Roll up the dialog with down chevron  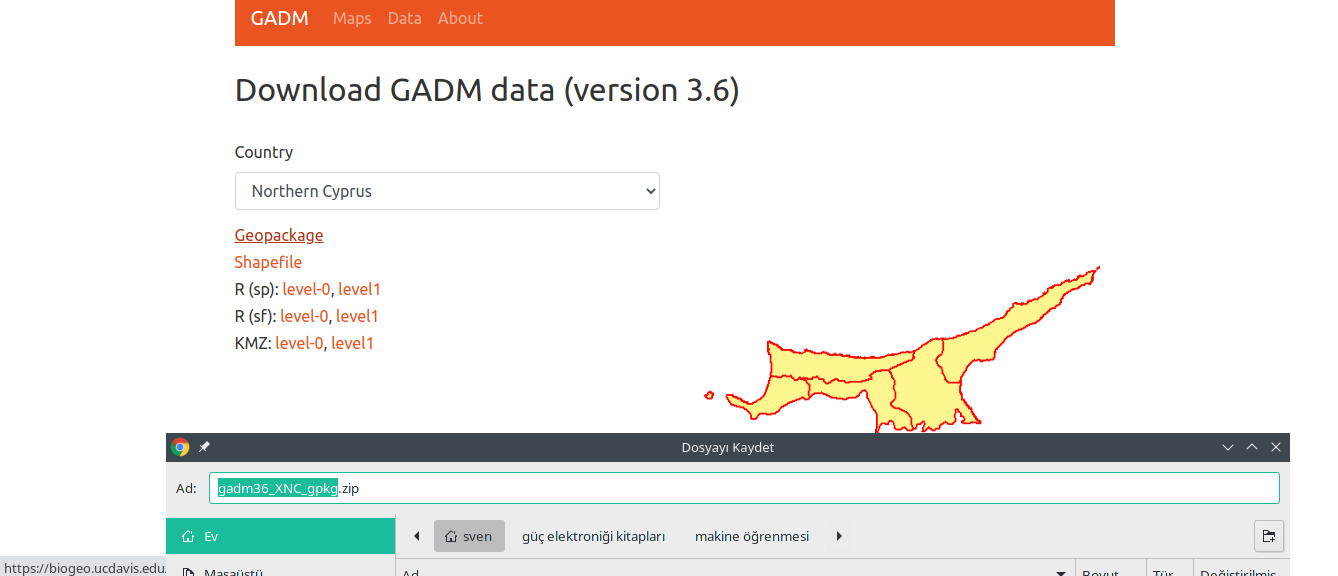coord(1228,447)
